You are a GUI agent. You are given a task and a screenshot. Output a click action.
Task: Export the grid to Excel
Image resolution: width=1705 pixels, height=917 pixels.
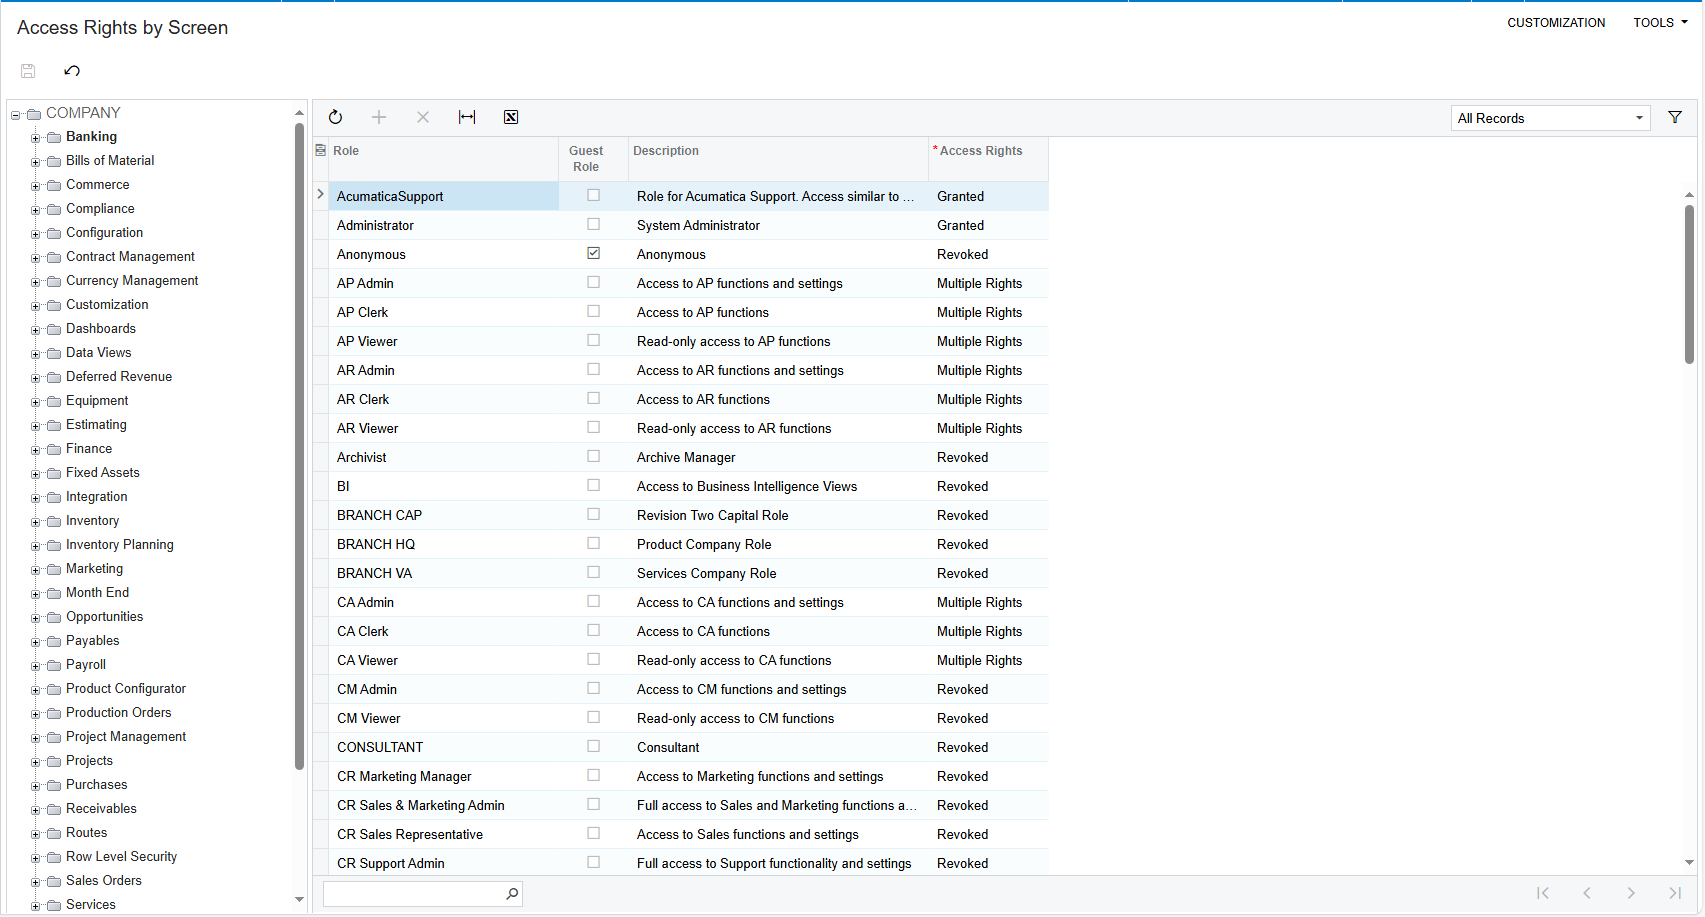click(x=511, y=117)
